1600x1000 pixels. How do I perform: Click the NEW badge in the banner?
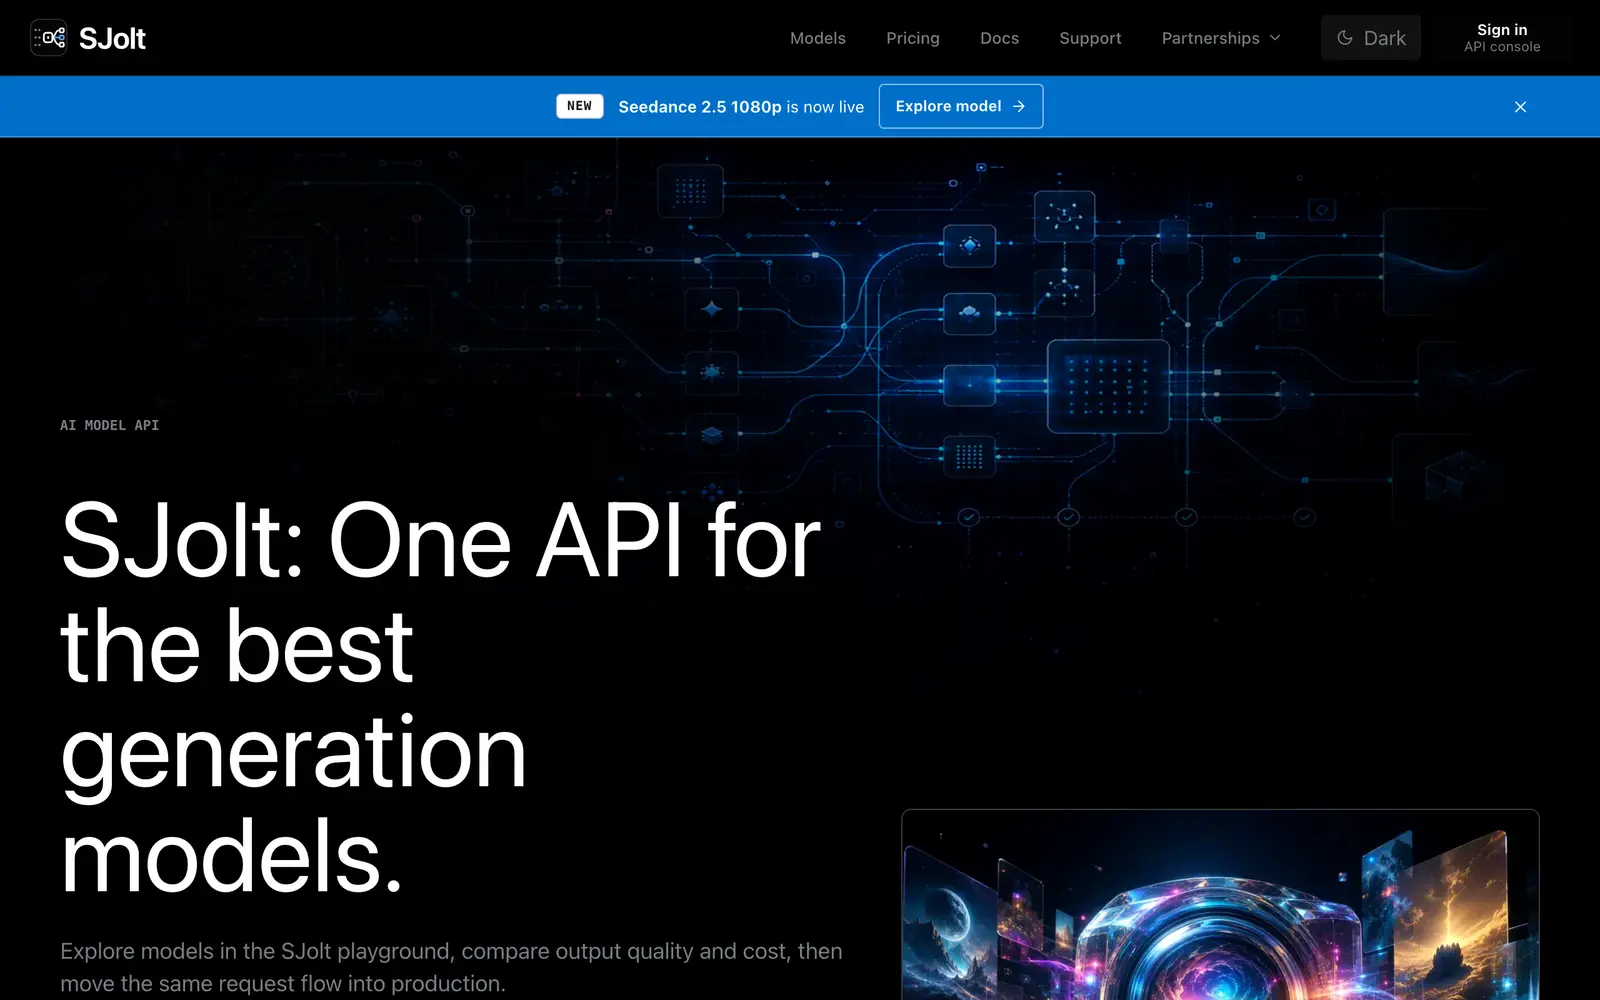[580, 106]
